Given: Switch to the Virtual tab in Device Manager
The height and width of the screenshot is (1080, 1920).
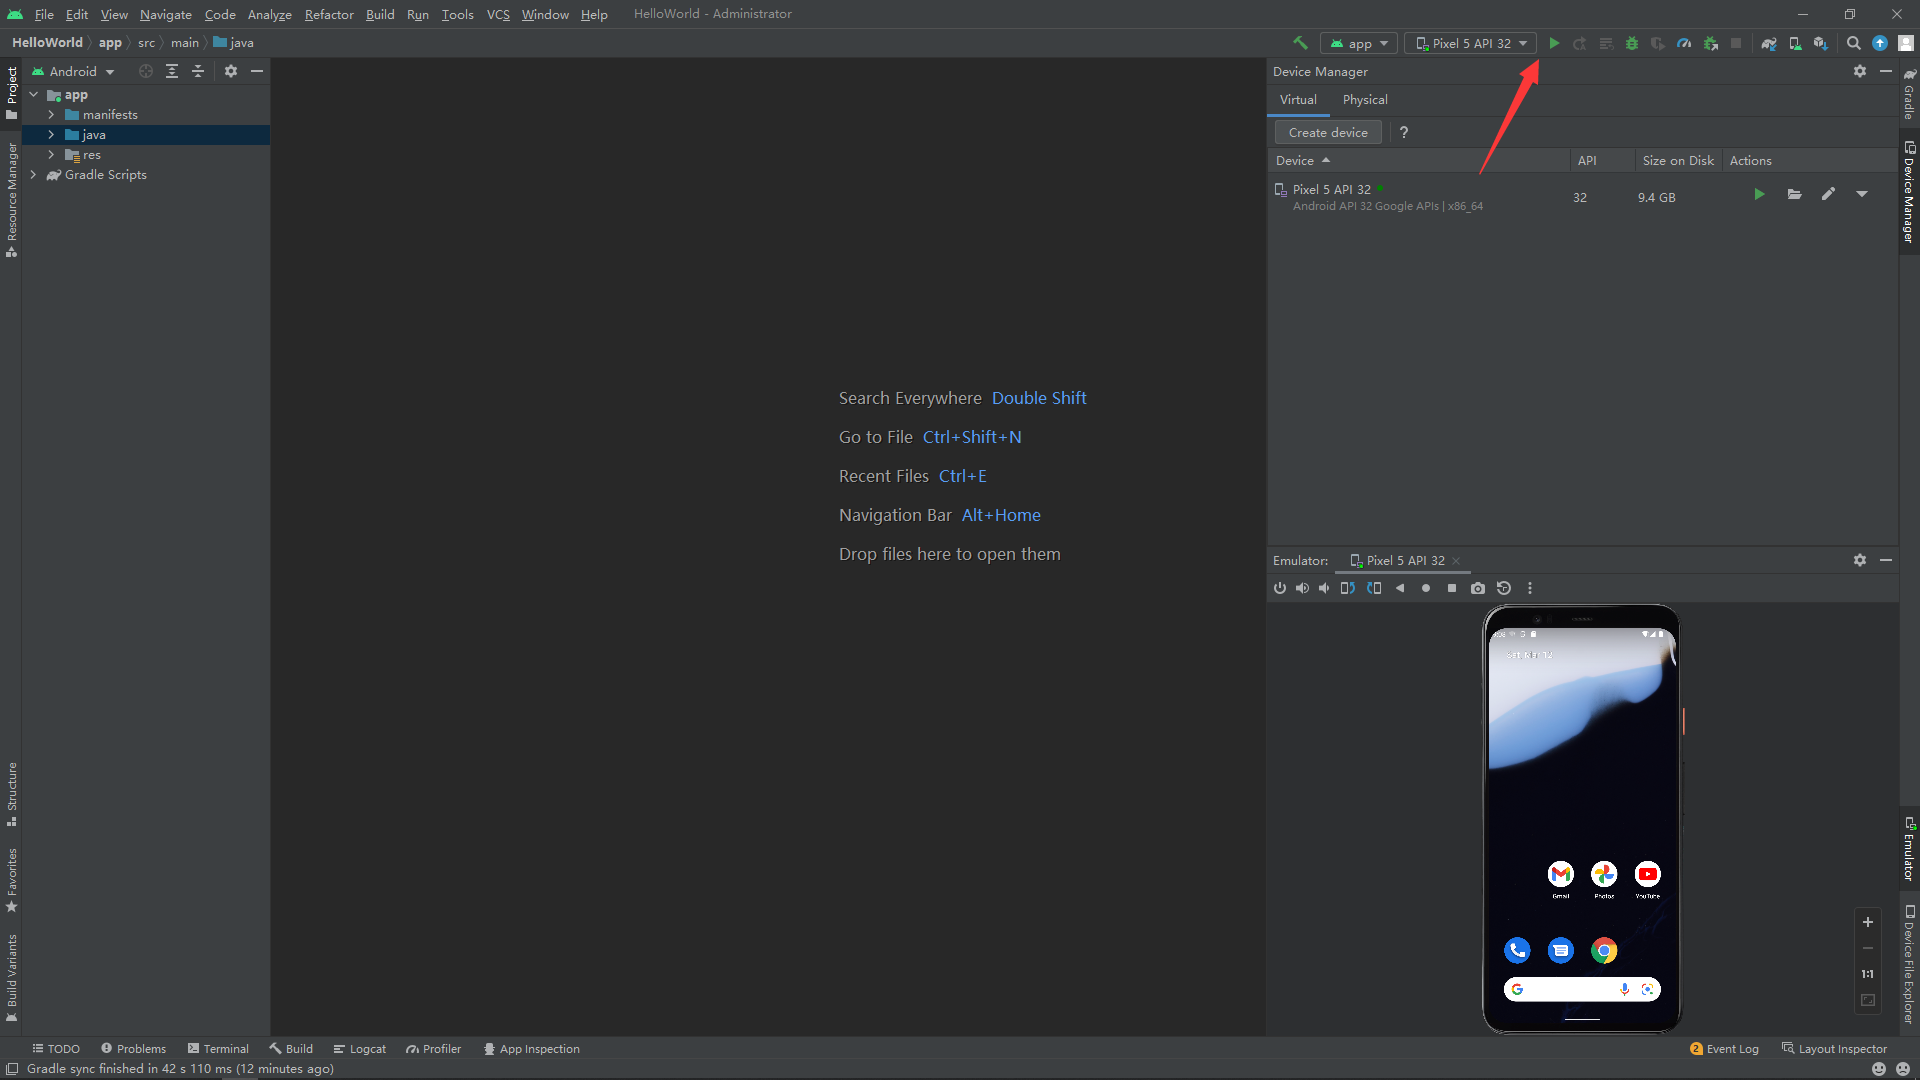Looking at the screenshot, I should point(1296,99).
